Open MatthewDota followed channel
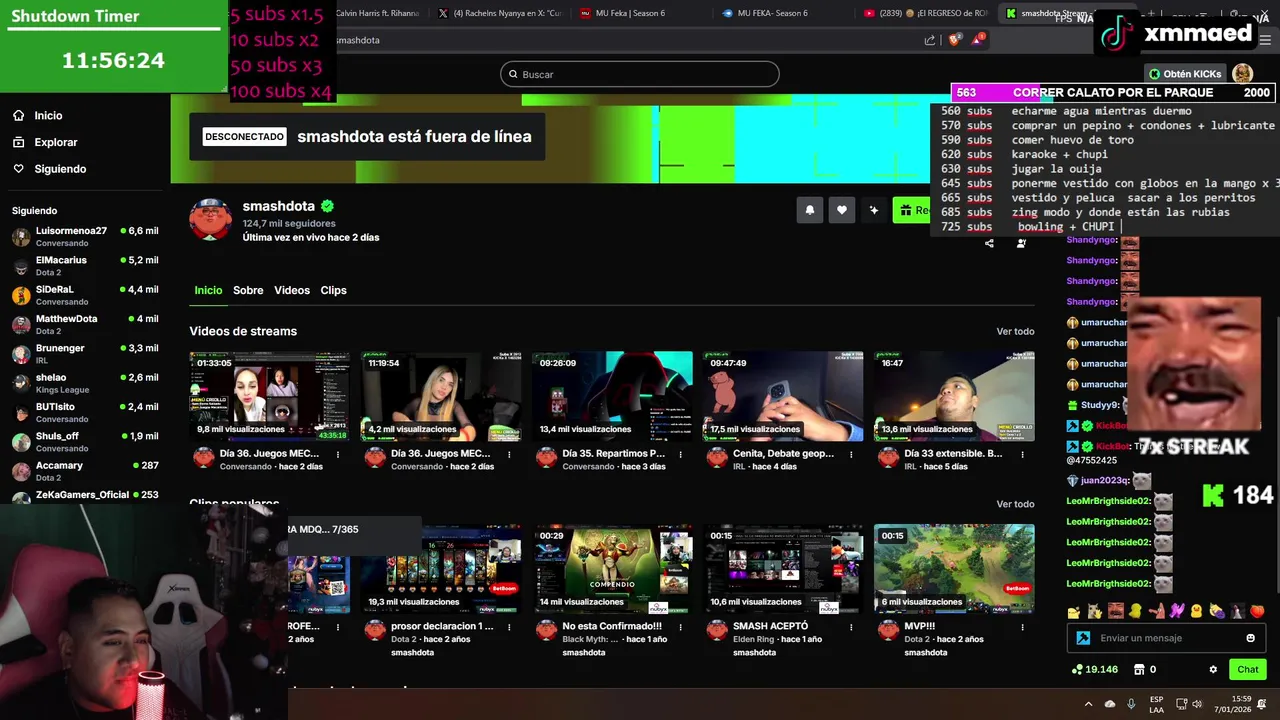Viewport: 1280px width, 720px height. point(84,324)
